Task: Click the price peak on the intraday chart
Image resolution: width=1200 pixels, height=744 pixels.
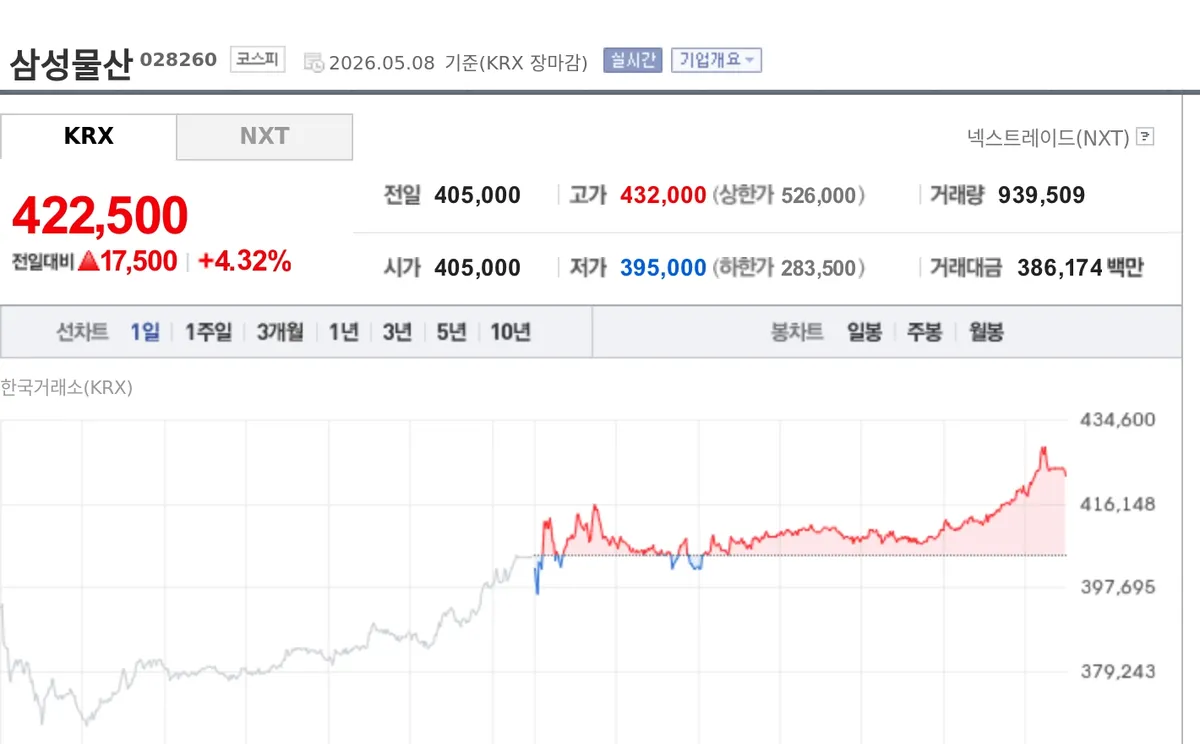Action: [x=1043, y=449]
